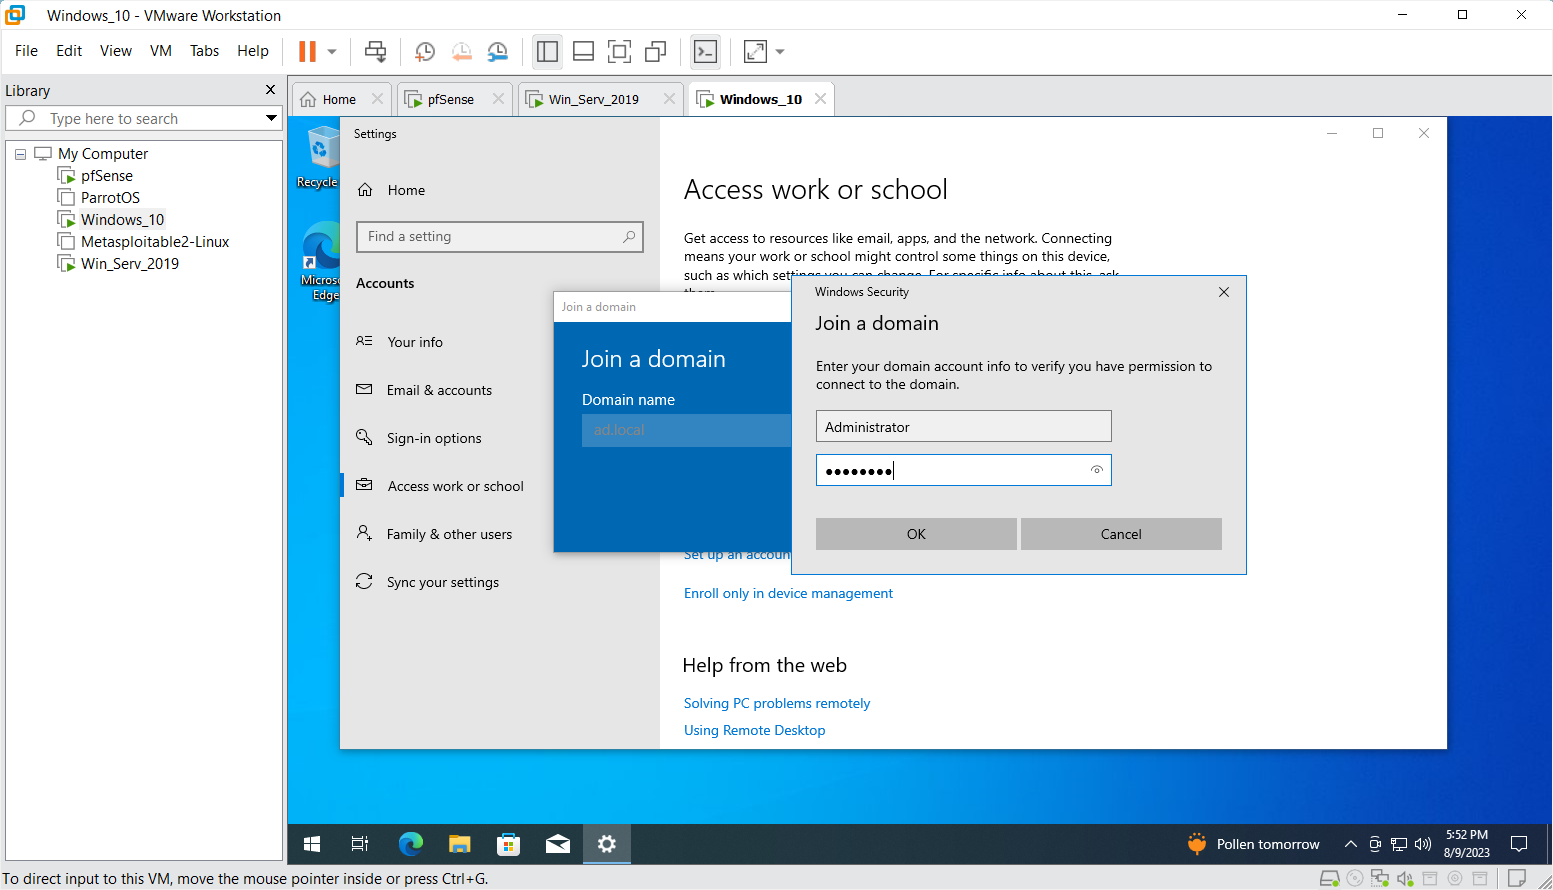
Task: Open Sync your settings page
Action: [443, 582]
